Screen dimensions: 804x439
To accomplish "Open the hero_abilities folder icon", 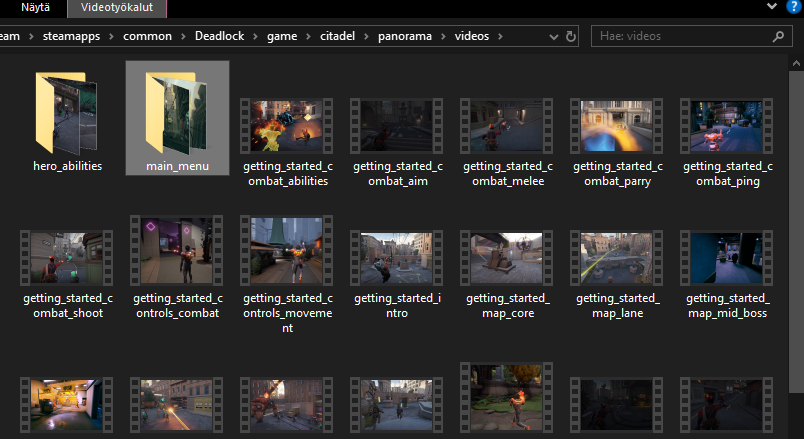I will point(67,113).
